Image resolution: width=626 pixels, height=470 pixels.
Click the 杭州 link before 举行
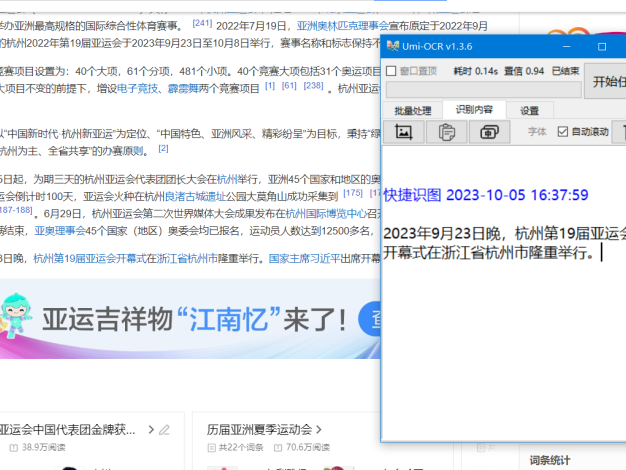[x=227, y=179]
